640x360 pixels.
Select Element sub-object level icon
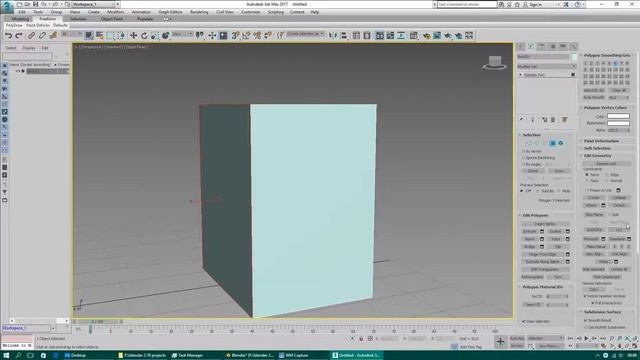click(x=561, y=143)
